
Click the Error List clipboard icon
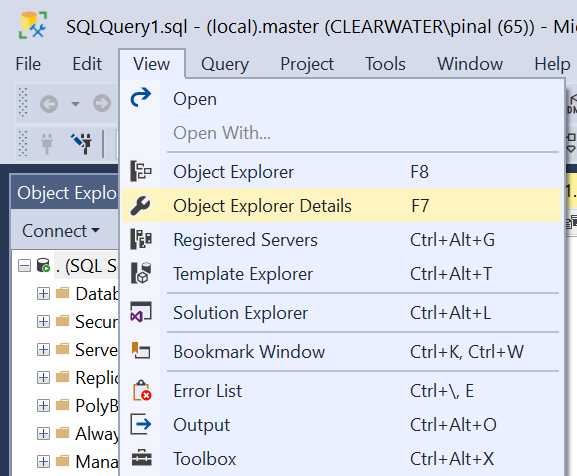[x=142, y=390]
